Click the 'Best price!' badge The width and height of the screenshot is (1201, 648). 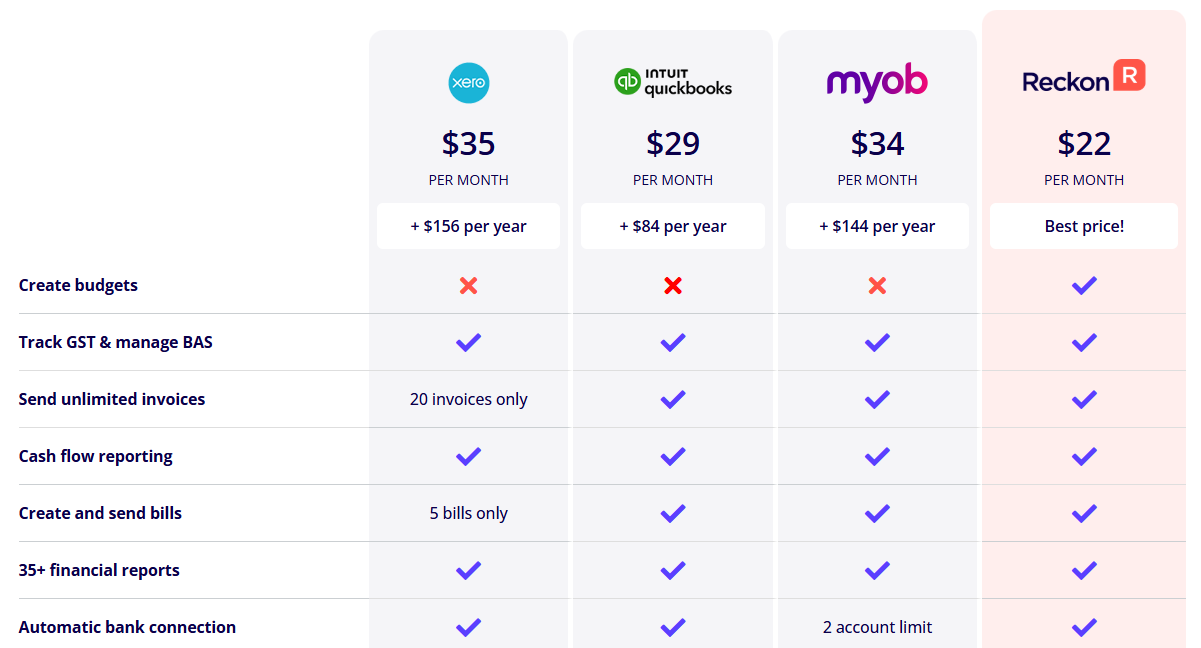pos(1084,226)
